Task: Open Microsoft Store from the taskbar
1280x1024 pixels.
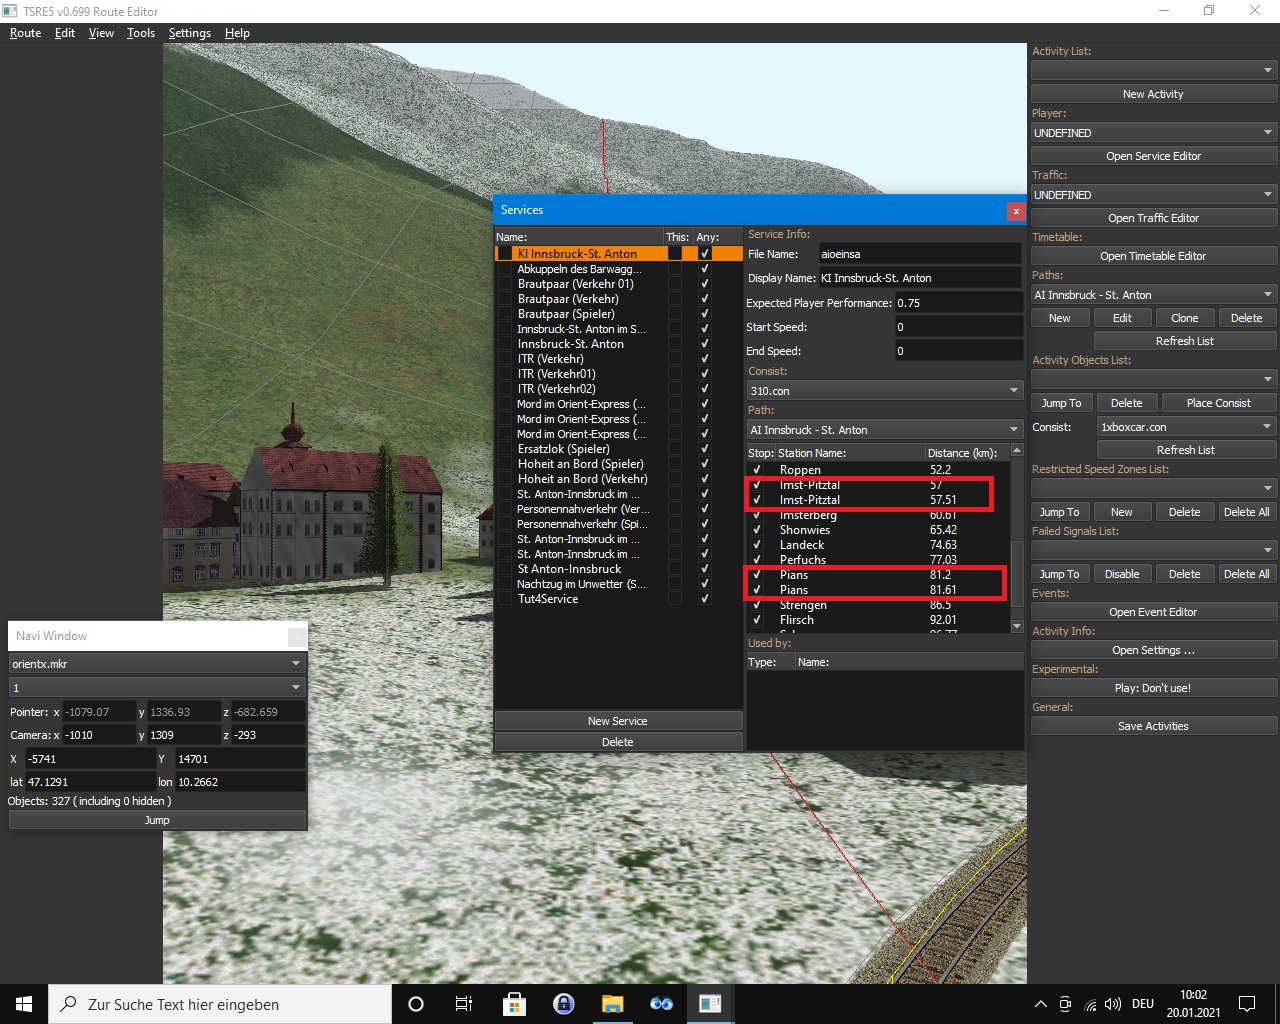Action: 514,1004
